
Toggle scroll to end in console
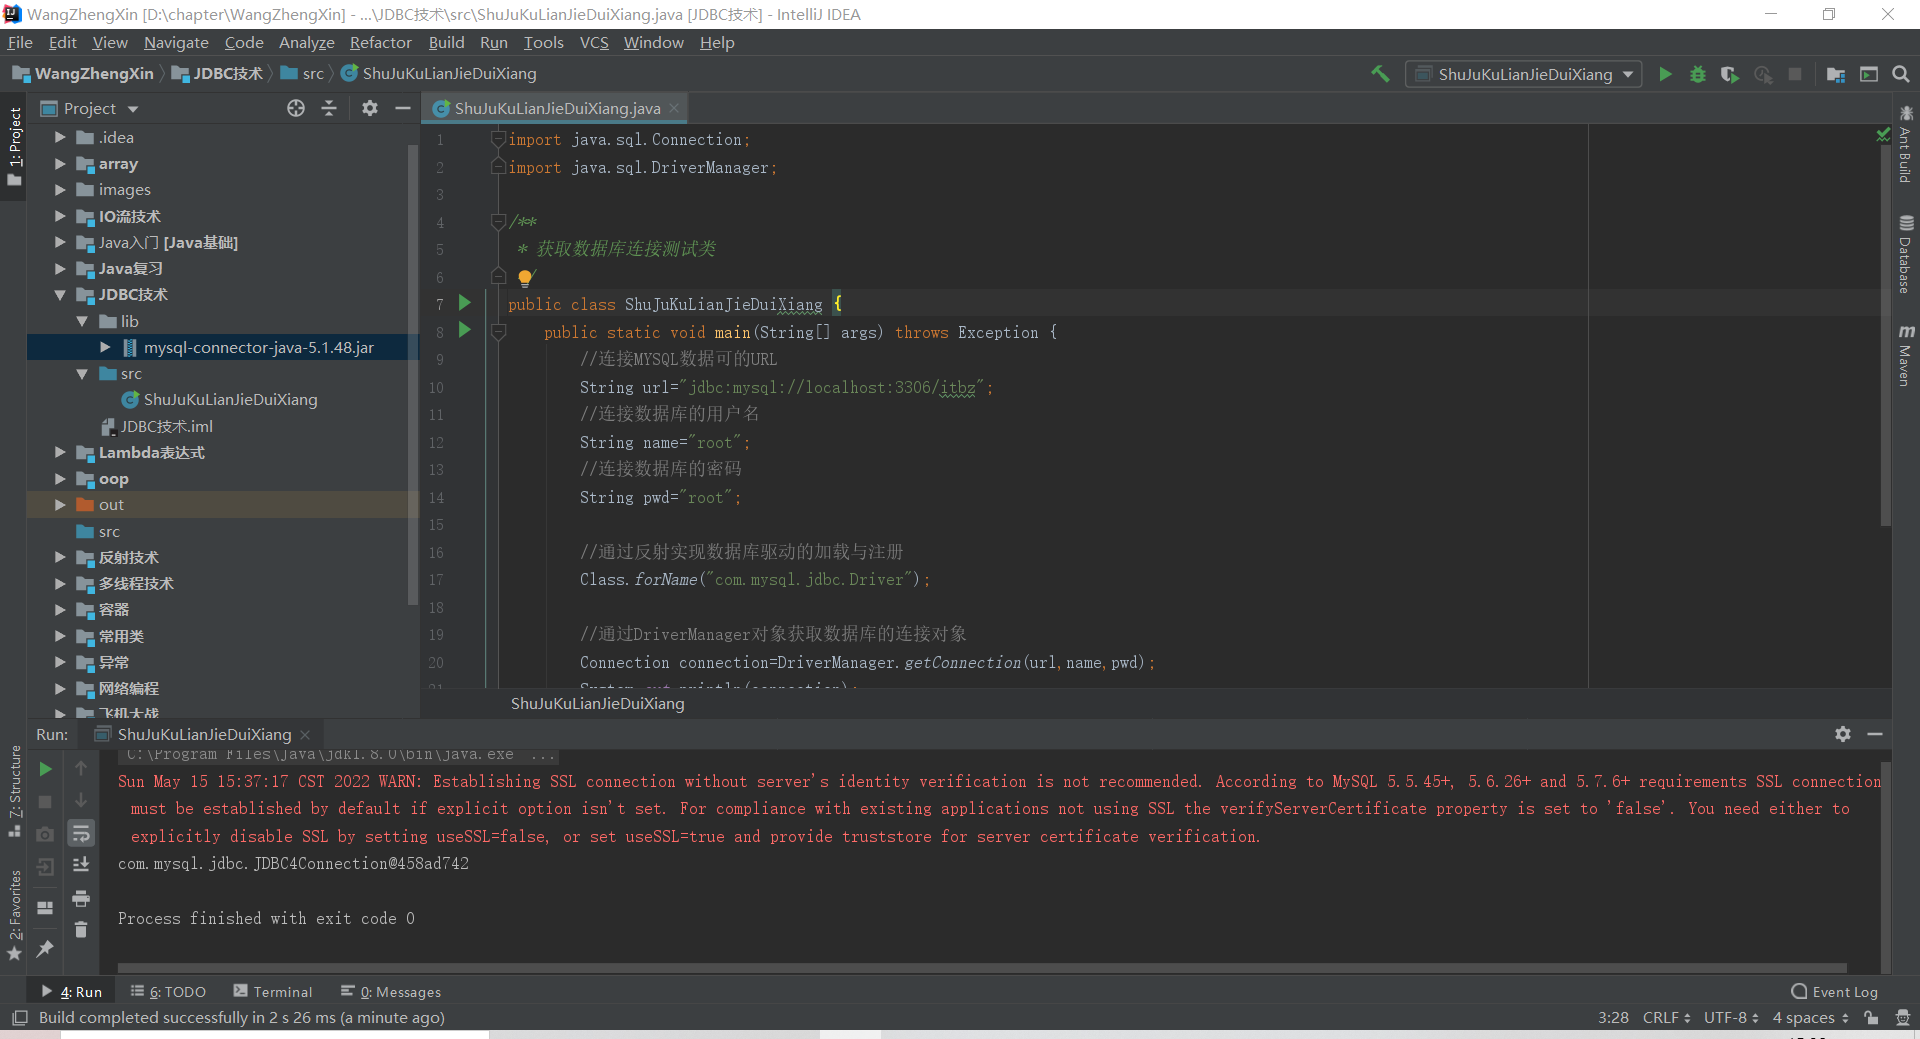tap(81, 865)
